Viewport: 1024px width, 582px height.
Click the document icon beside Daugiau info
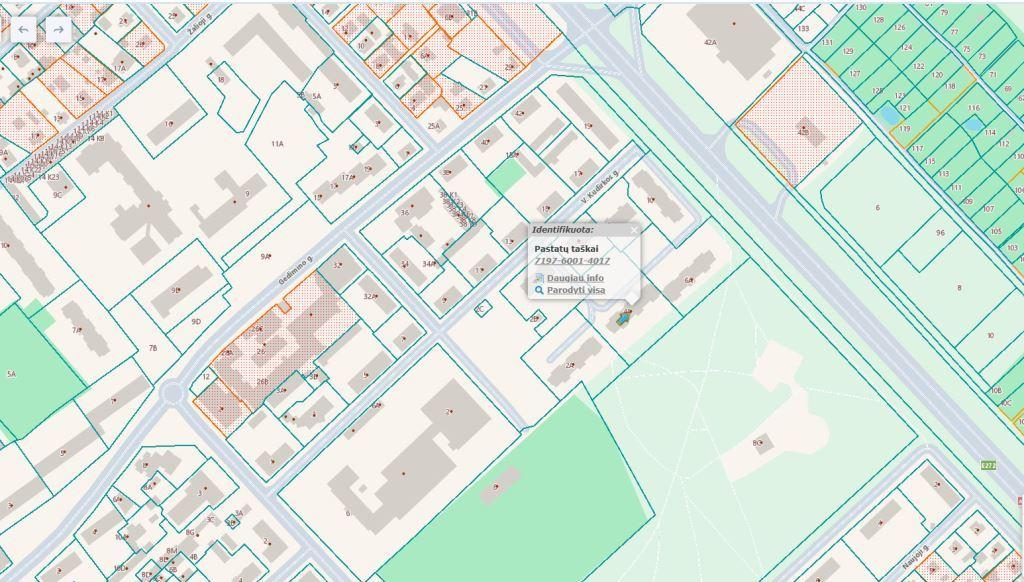[539, 278]
